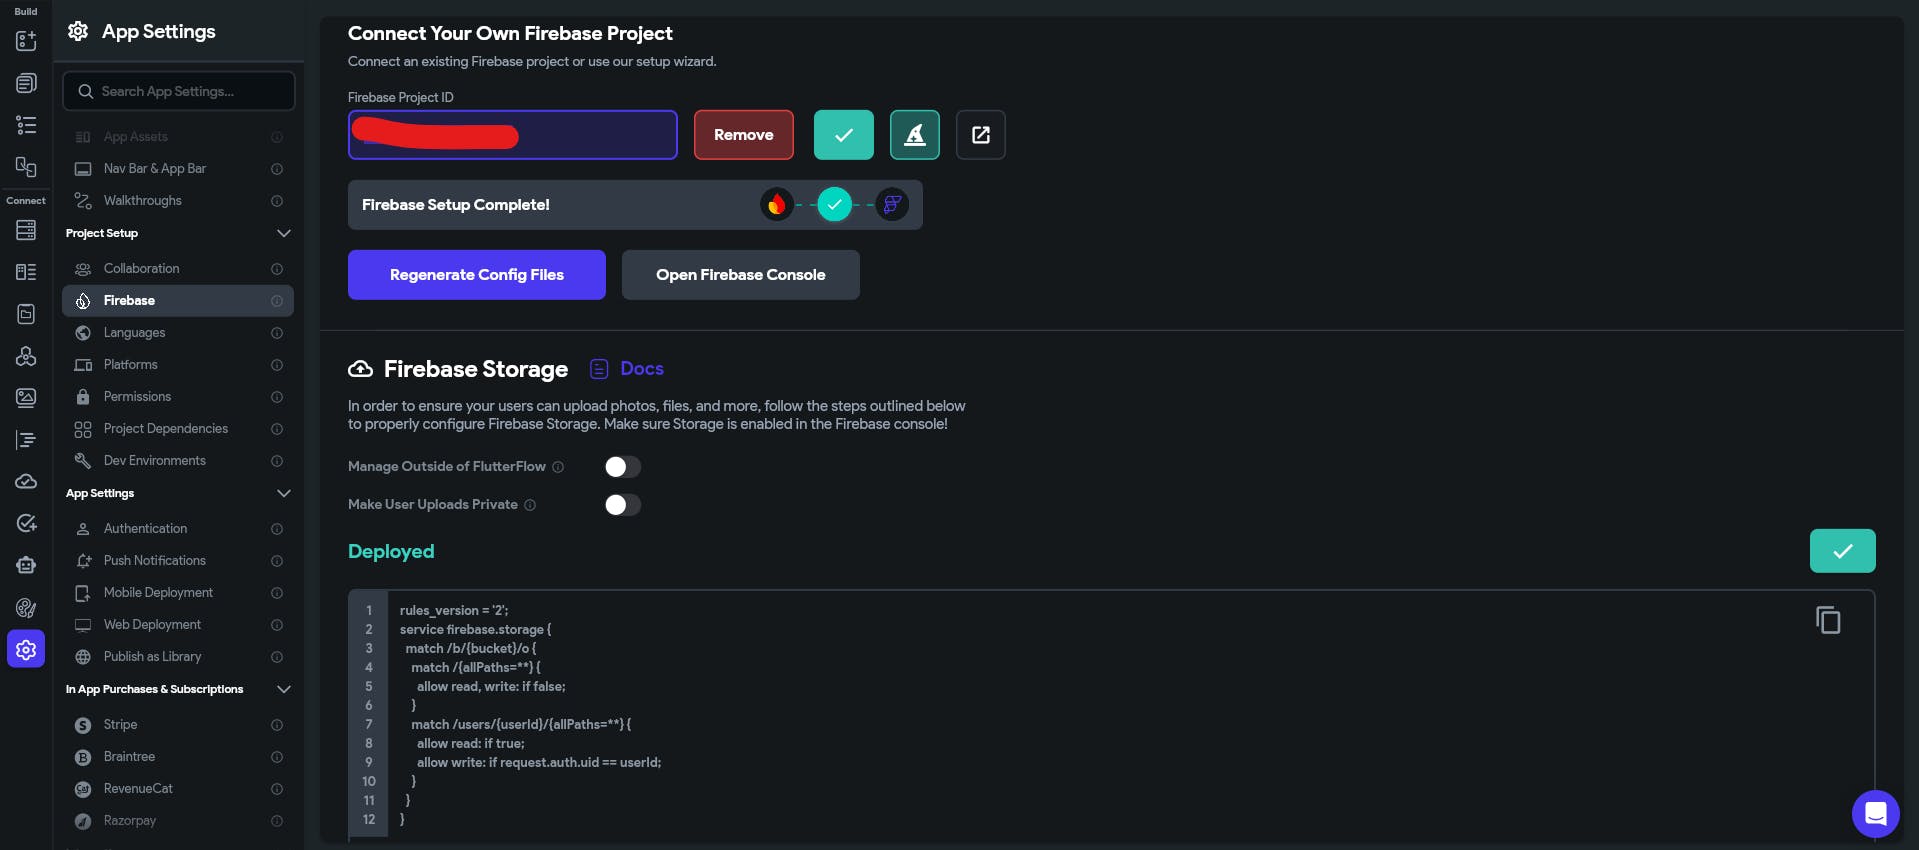1919x850 pixels.
Task: Open the Widget Palette icon under Build
Action: 26,41
